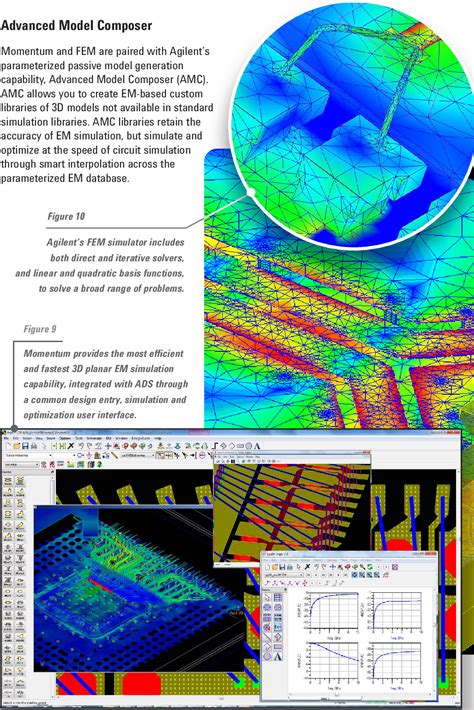Screen dimensions: 474x710
Task: Select Smith chart icon in data display palette
Action: [278, 608]
